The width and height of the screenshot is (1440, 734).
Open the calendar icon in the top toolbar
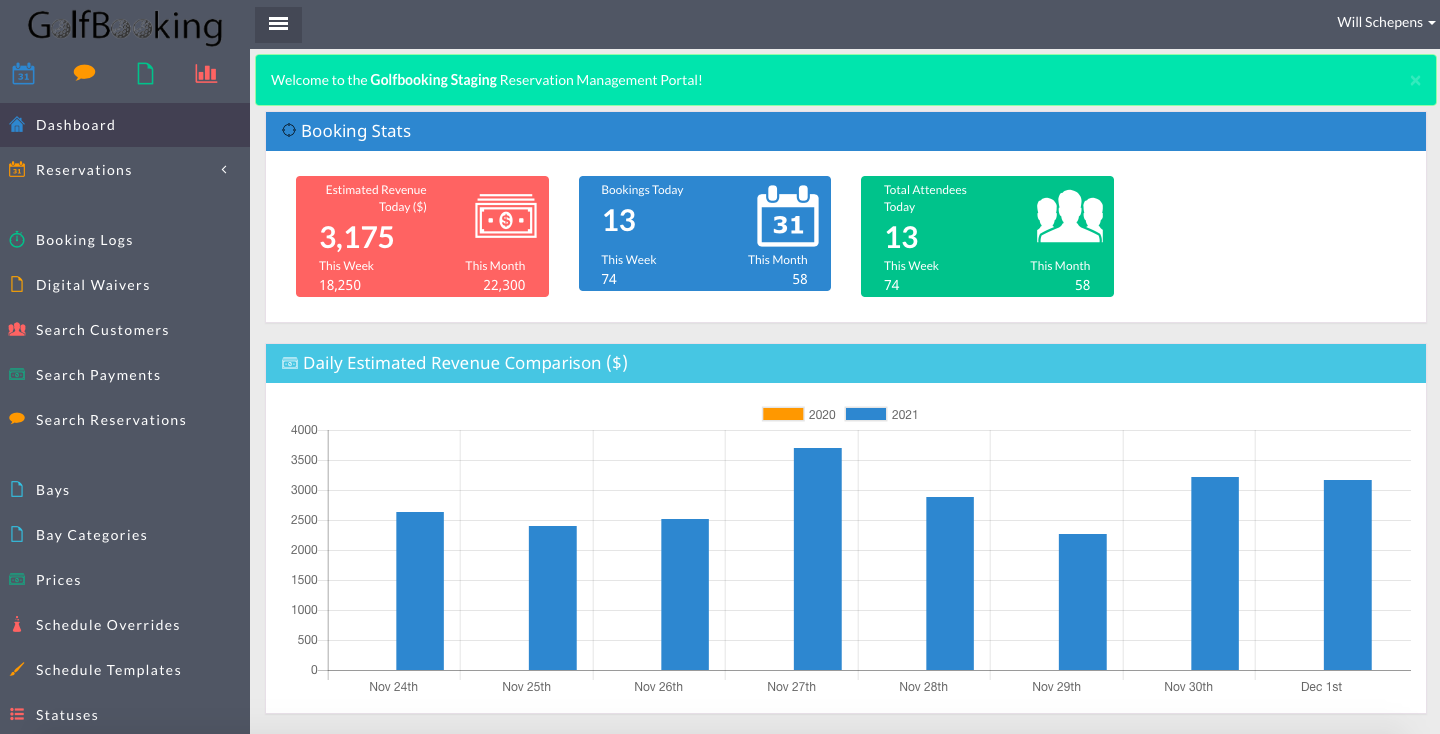pos(23,73)
